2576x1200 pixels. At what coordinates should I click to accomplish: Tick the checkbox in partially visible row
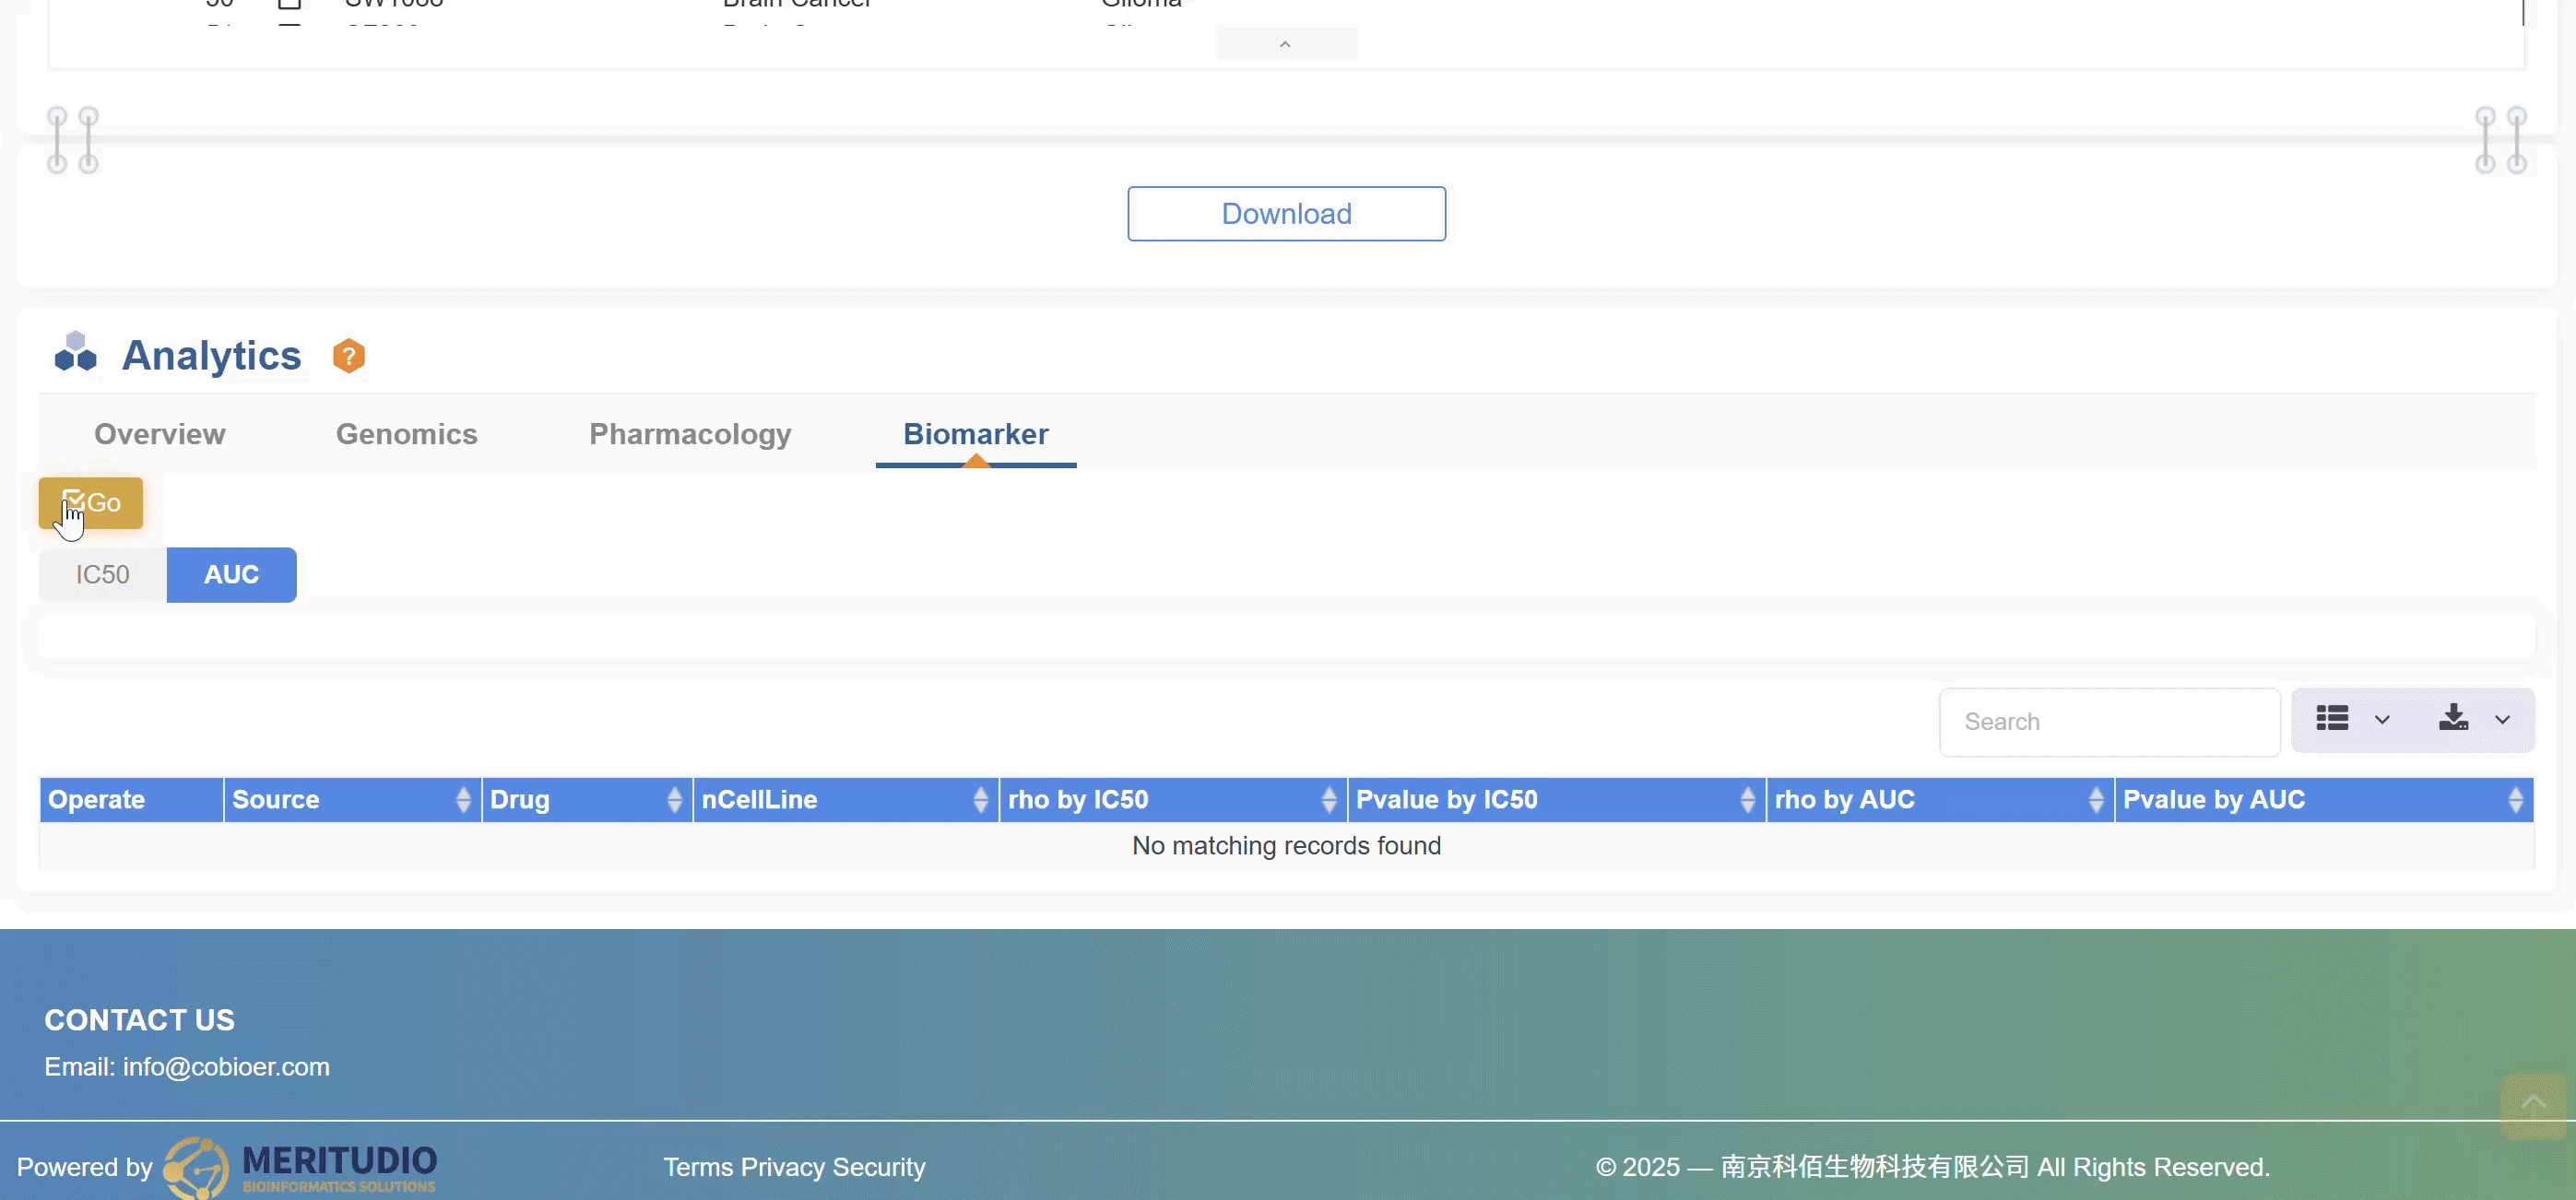(289, 4)
